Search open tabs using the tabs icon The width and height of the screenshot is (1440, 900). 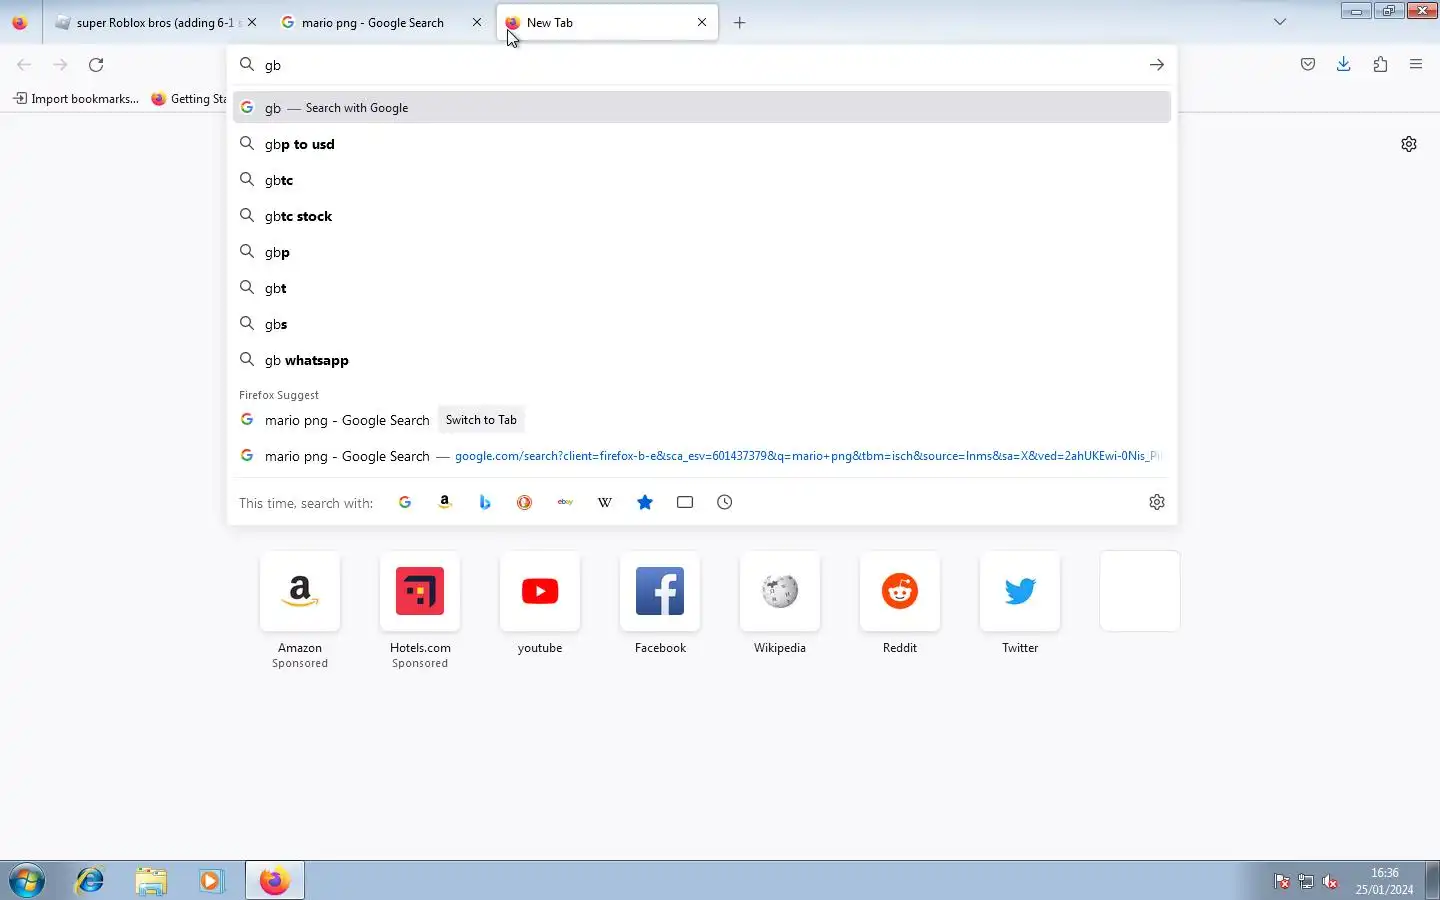tap(685, 502)
